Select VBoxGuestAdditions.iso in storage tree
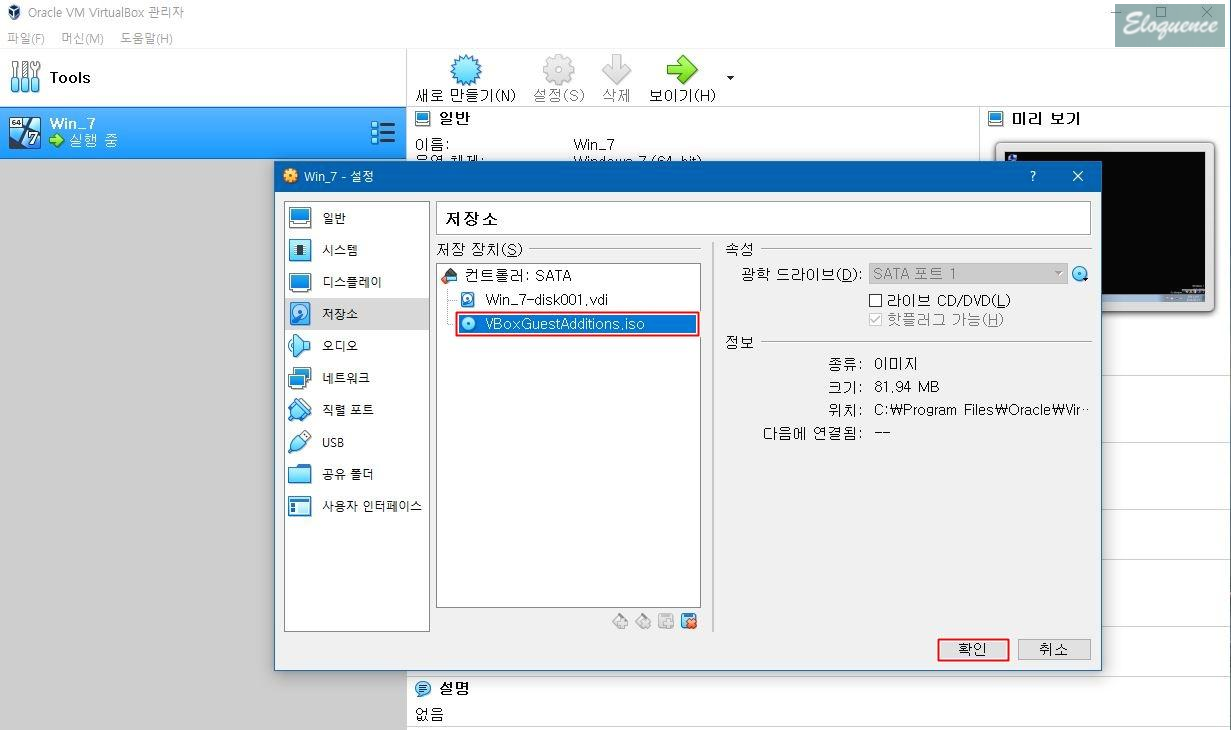The image size is (1231, 730). [577, 324]
